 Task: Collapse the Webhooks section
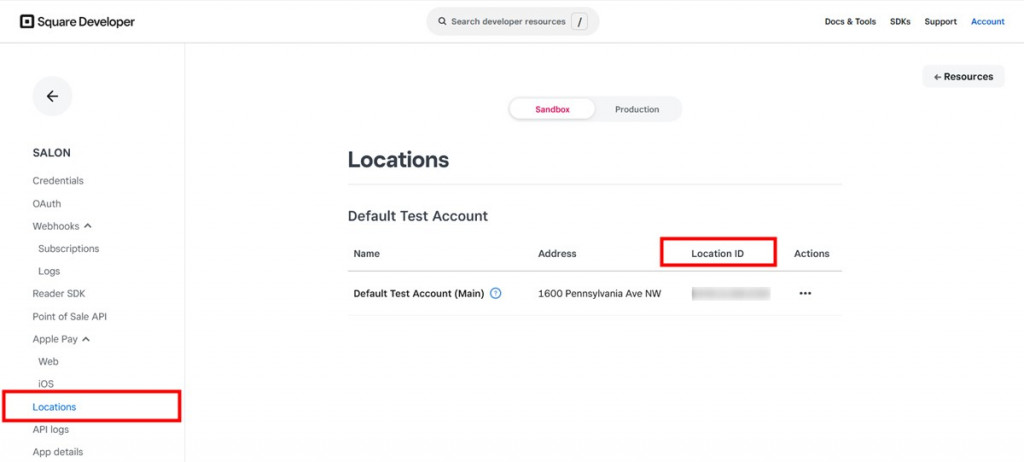pyautogui.click(x=88, y=226)
